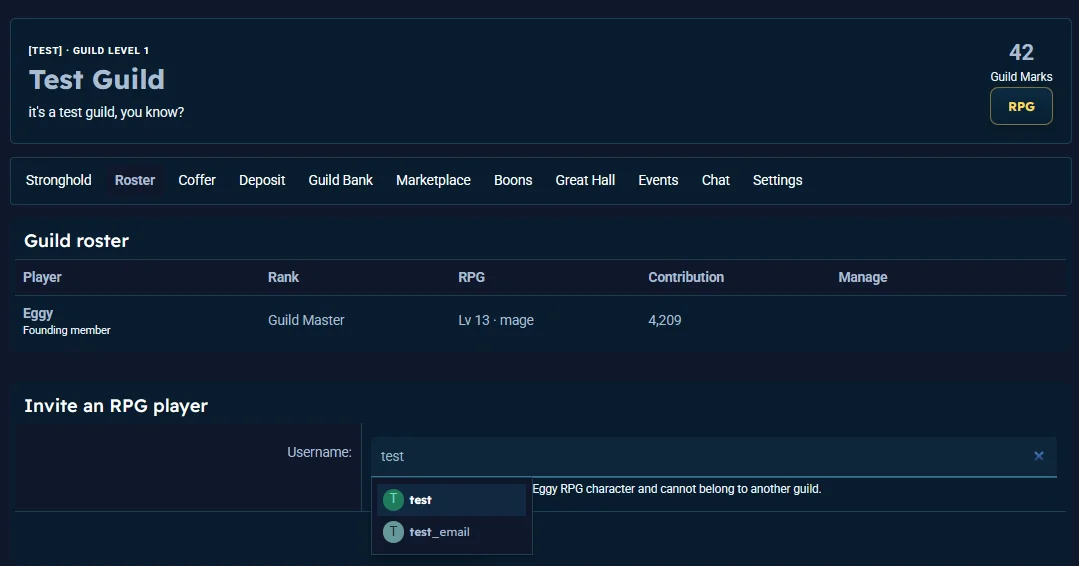1079x566 pixels.
Task: Select the player name Eggy
Action: pos(38,314)
